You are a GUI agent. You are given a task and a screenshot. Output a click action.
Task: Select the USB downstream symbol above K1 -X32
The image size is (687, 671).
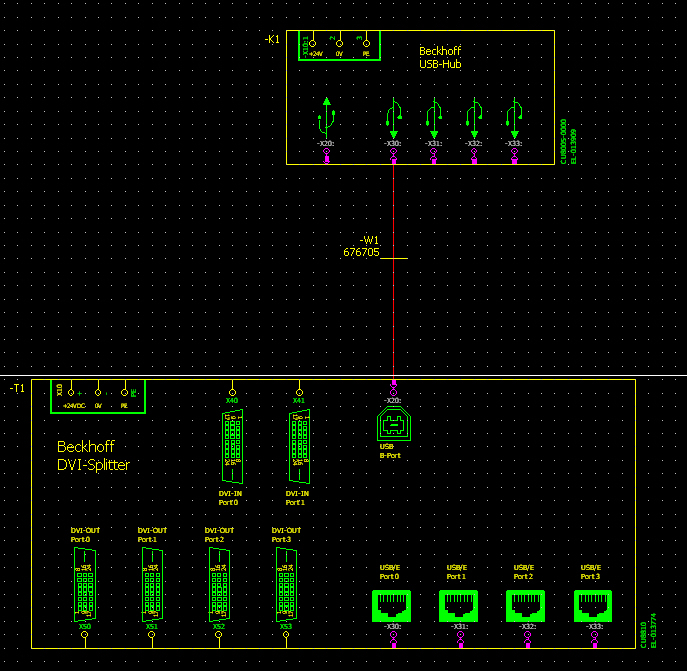click(x=474, y=117)
